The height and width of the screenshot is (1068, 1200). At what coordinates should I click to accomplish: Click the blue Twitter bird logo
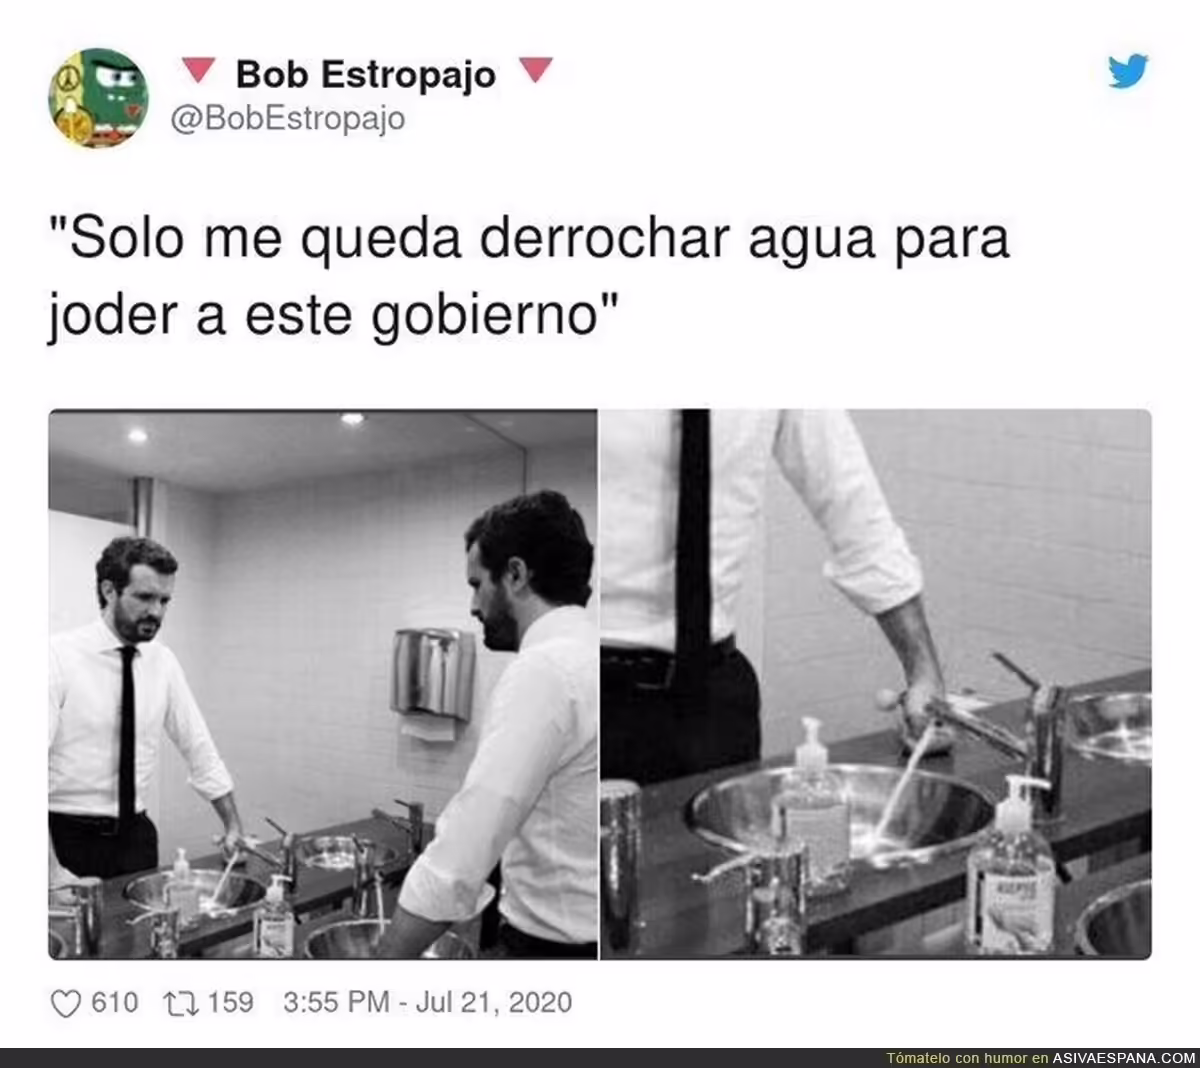[x=1128, y=71]
